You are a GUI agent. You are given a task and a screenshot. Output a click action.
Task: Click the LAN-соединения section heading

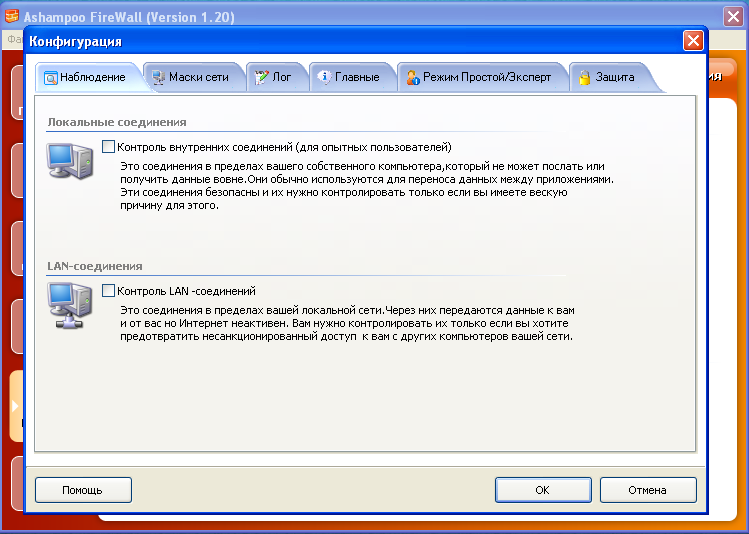(95, 266)
